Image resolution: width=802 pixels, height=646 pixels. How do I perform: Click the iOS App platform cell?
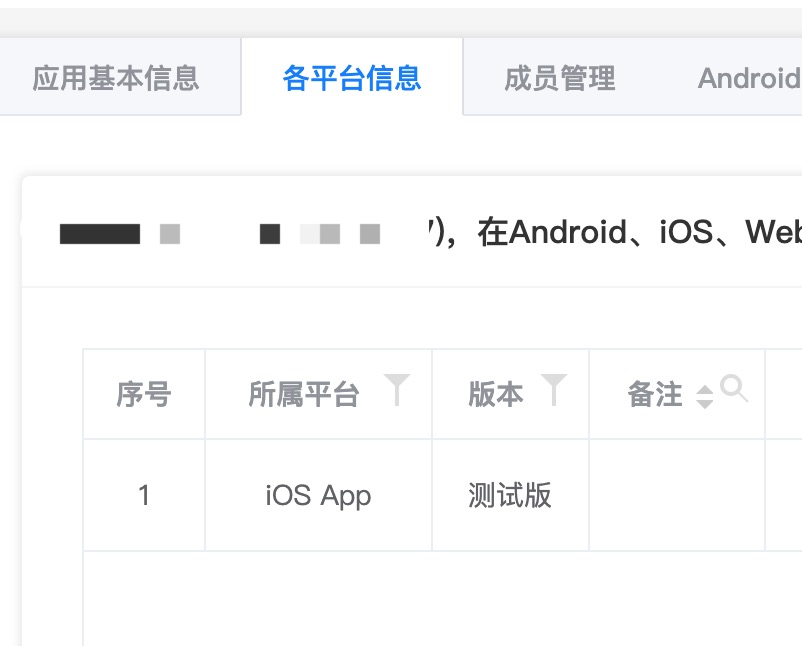(318, 495)
